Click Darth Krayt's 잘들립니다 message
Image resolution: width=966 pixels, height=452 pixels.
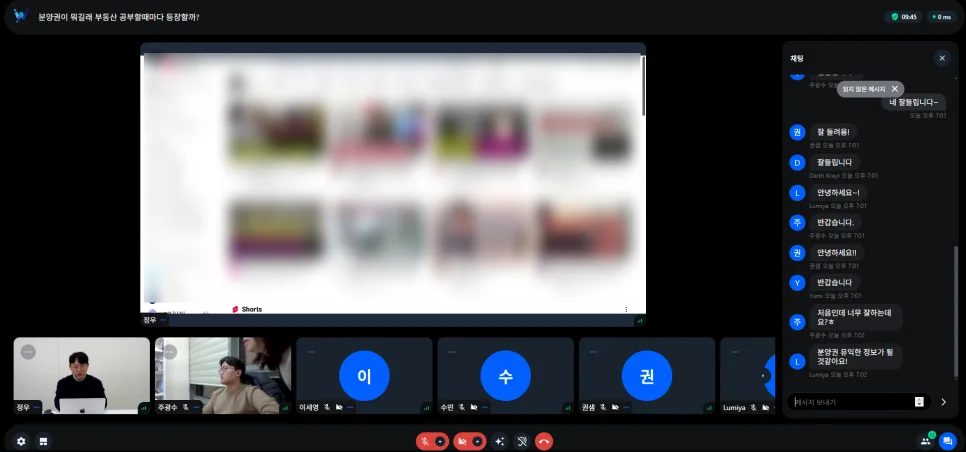coord(834,162)
